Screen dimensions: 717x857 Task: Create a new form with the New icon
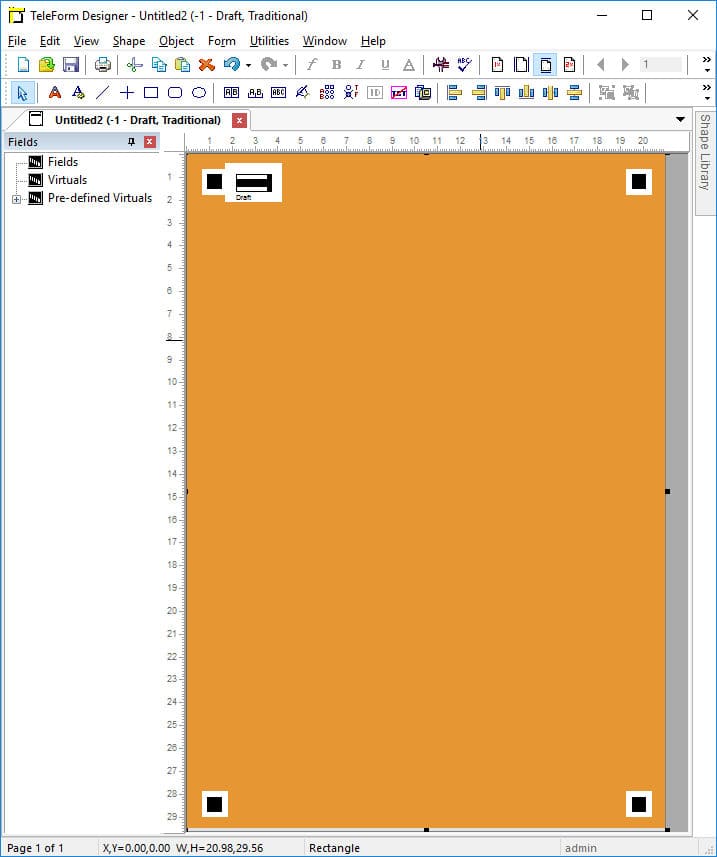23,64
